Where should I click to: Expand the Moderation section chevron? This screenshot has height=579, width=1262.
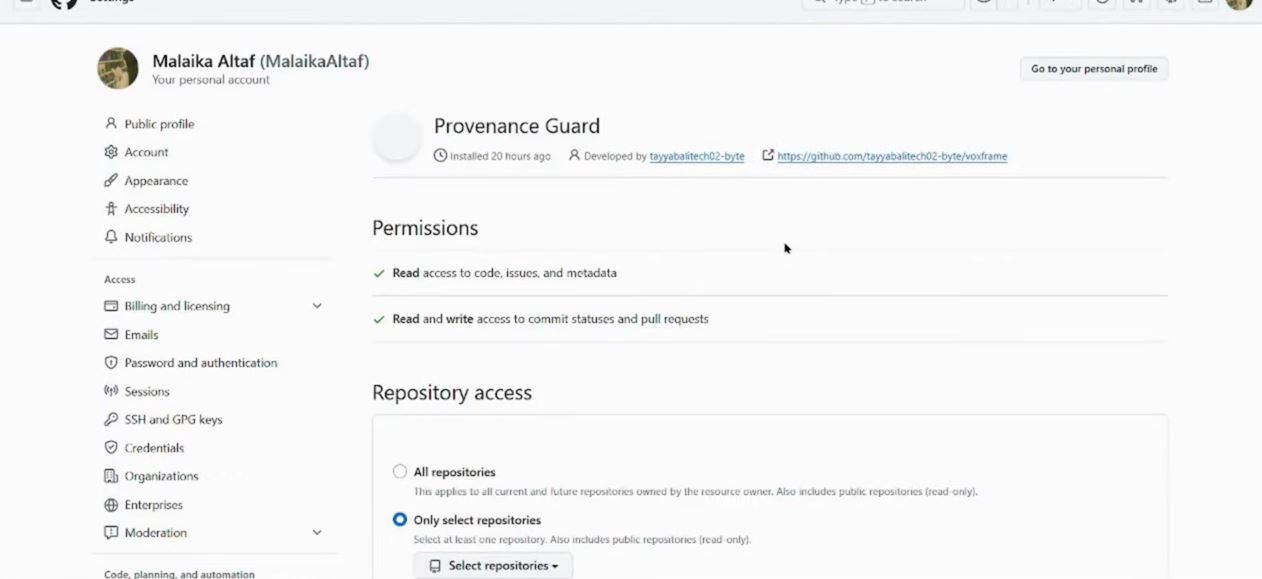tap(317, 533)
